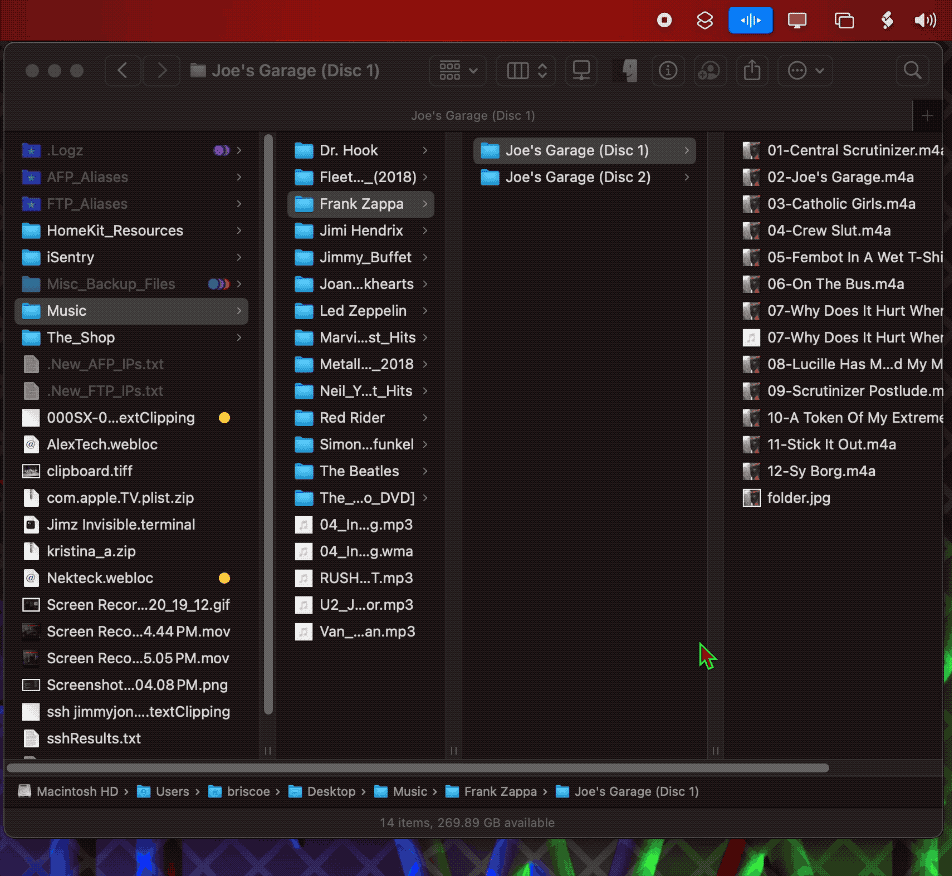Click Music in the path bar
Viewport: 952px width, 876px height.
[x=401, y=792]
